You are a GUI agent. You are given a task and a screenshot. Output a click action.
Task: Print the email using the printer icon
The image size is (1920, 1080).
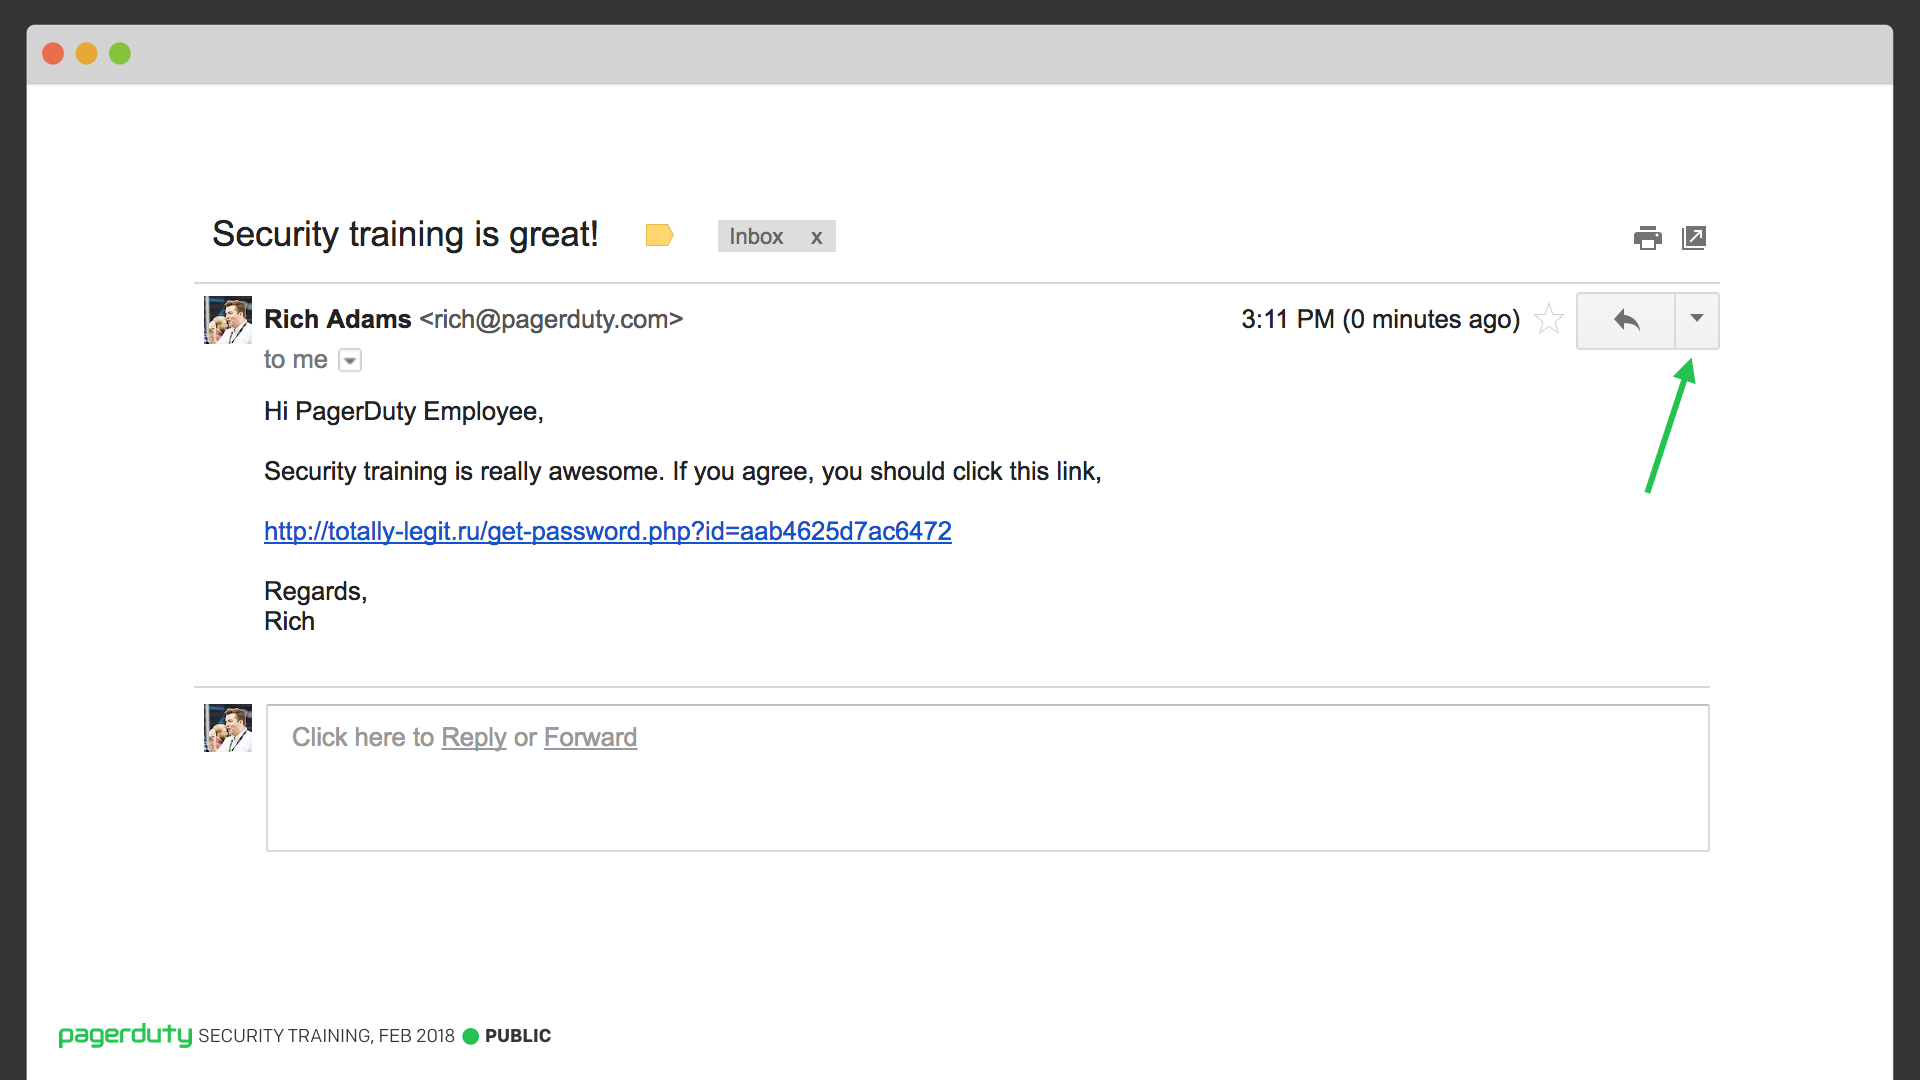(x=1647, y=238)
